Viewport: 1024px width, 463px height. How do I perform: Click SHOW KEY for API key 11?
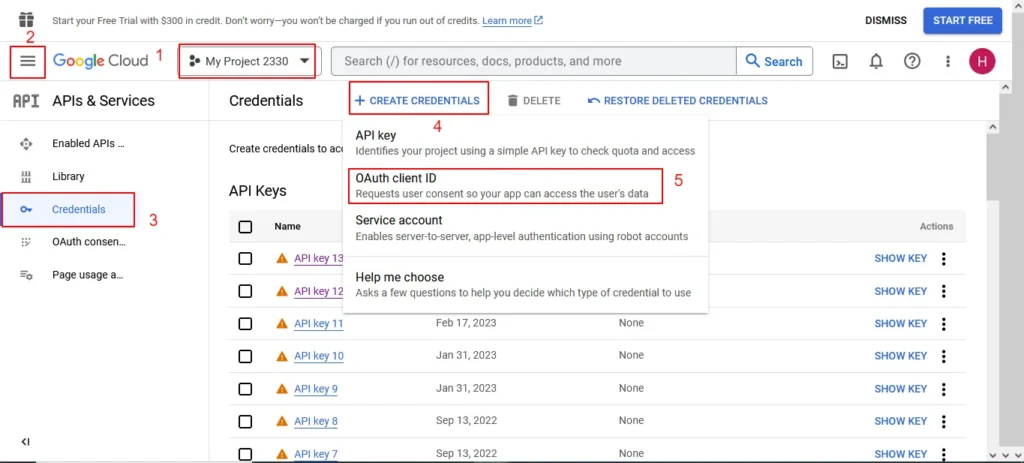[x=901, y=324]
